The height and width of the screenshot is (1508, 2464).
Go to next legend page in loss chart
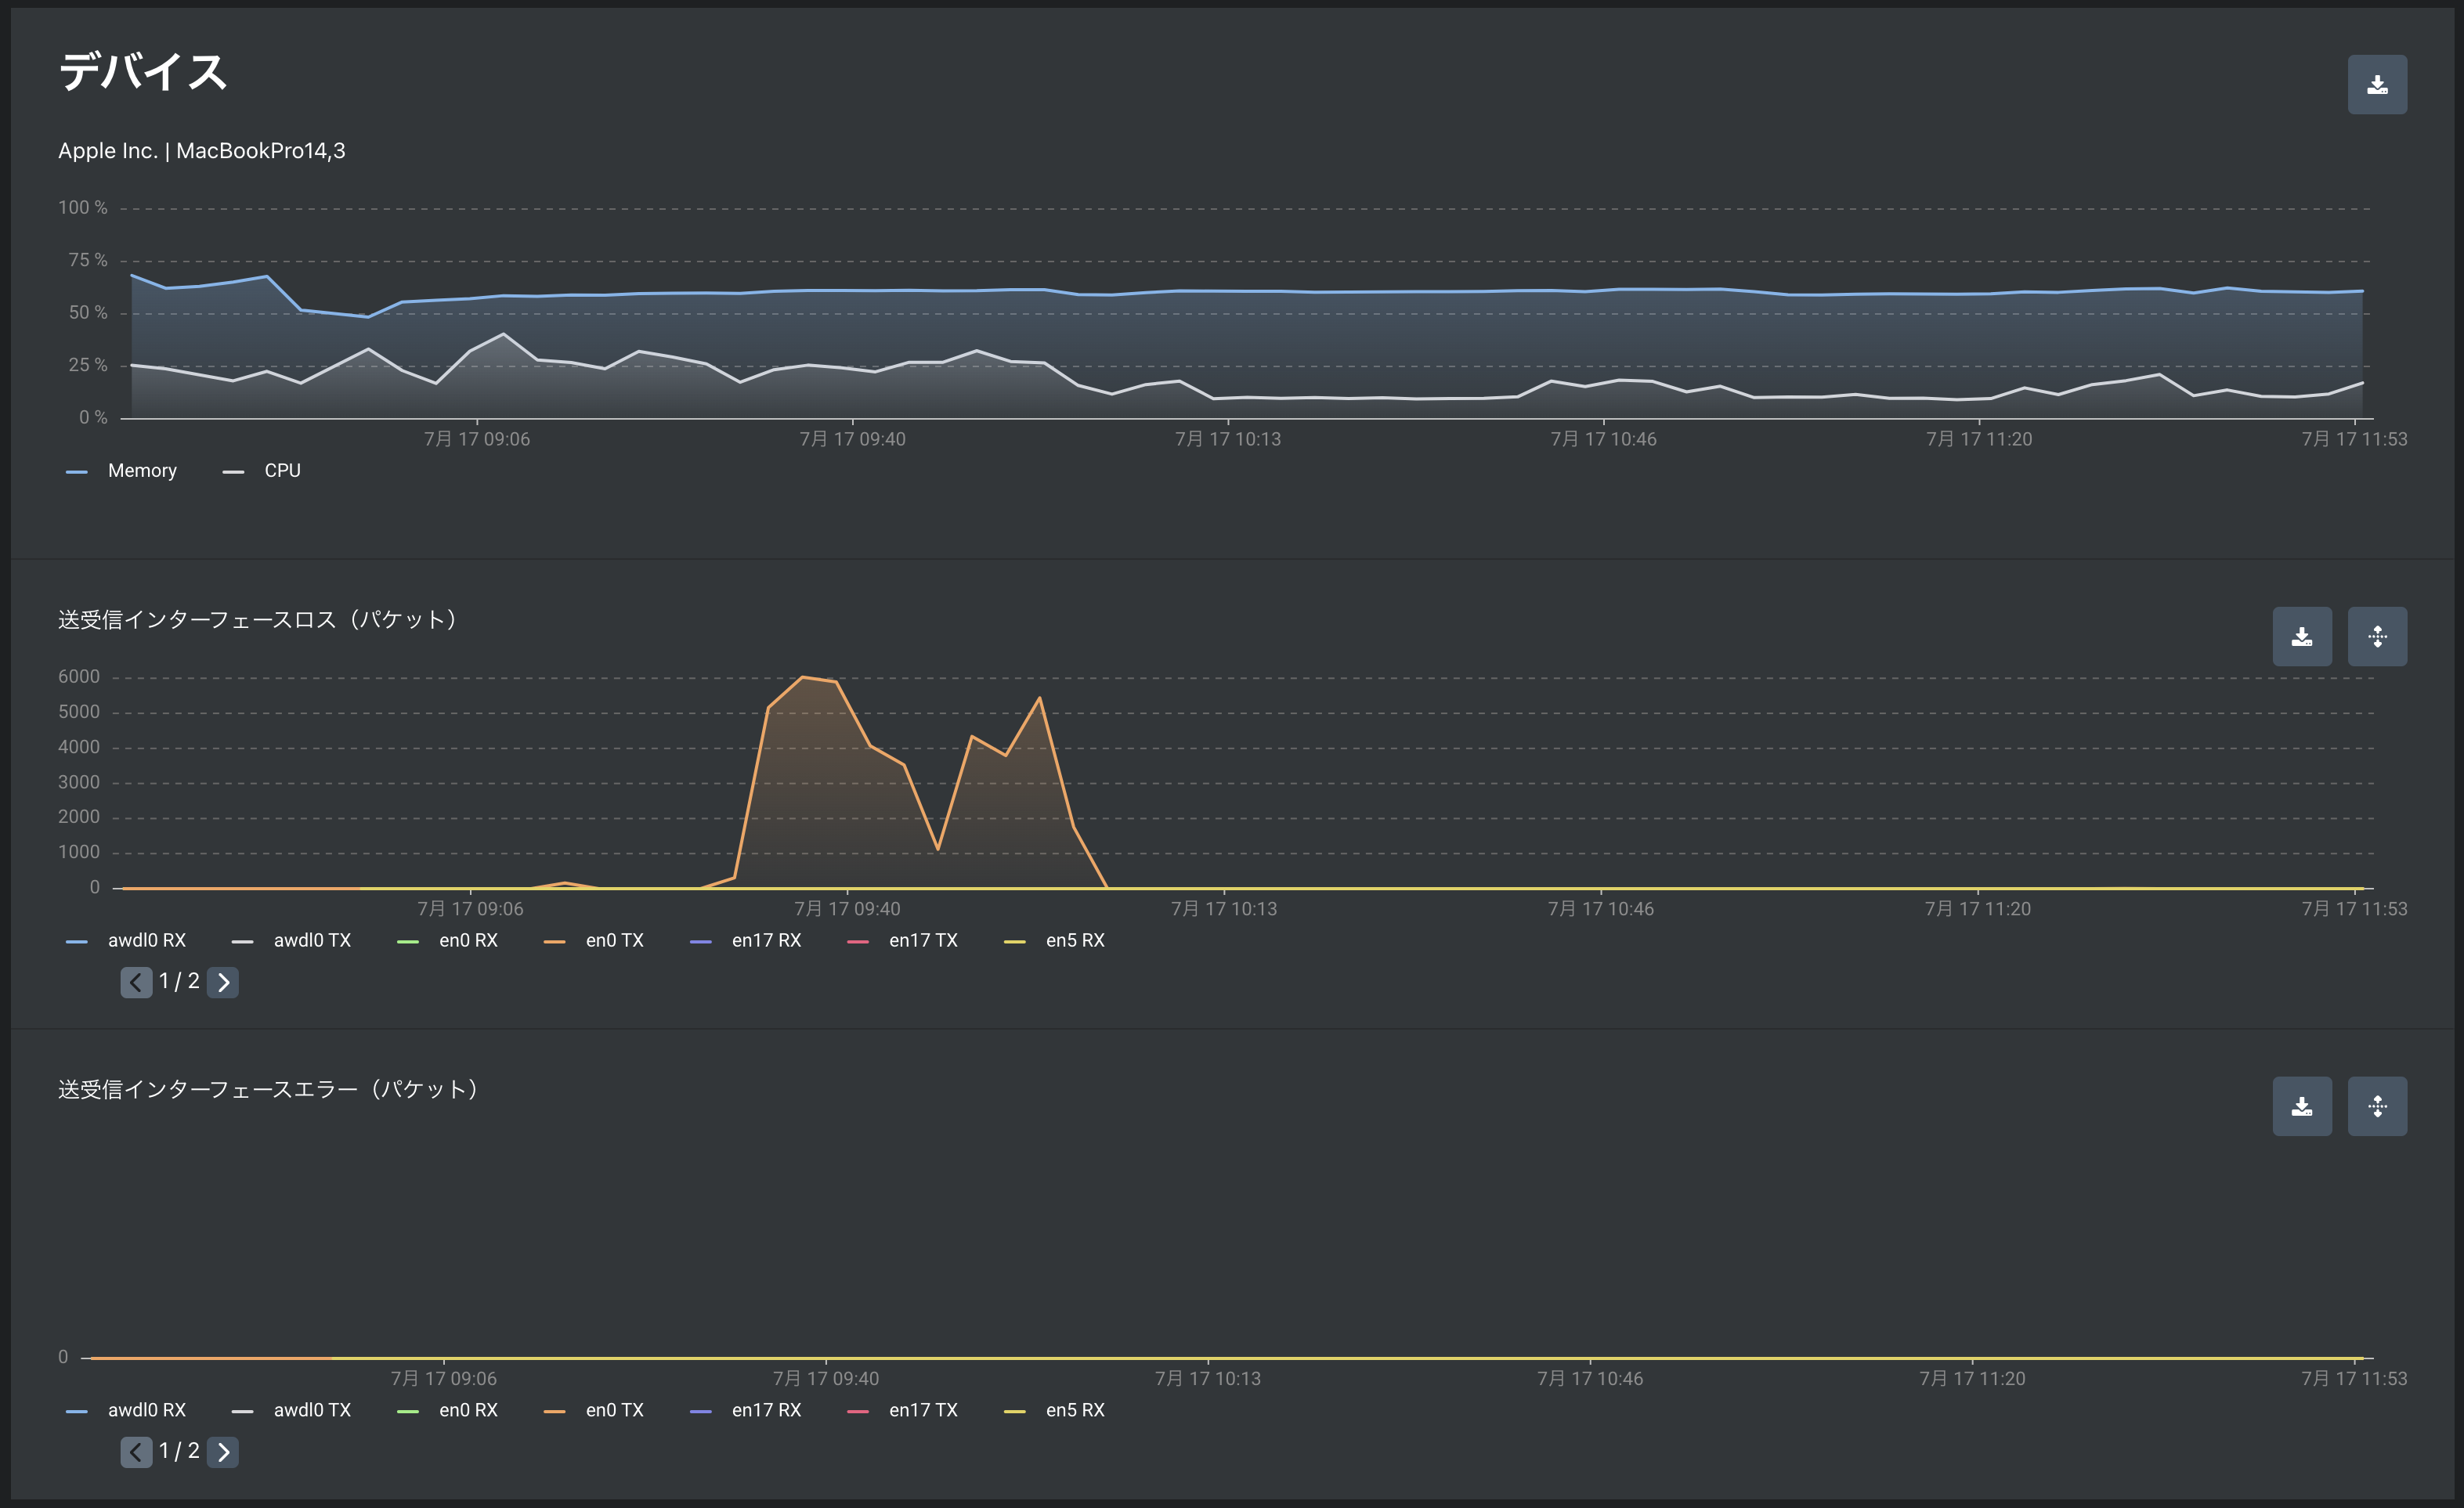click(223, 983)
